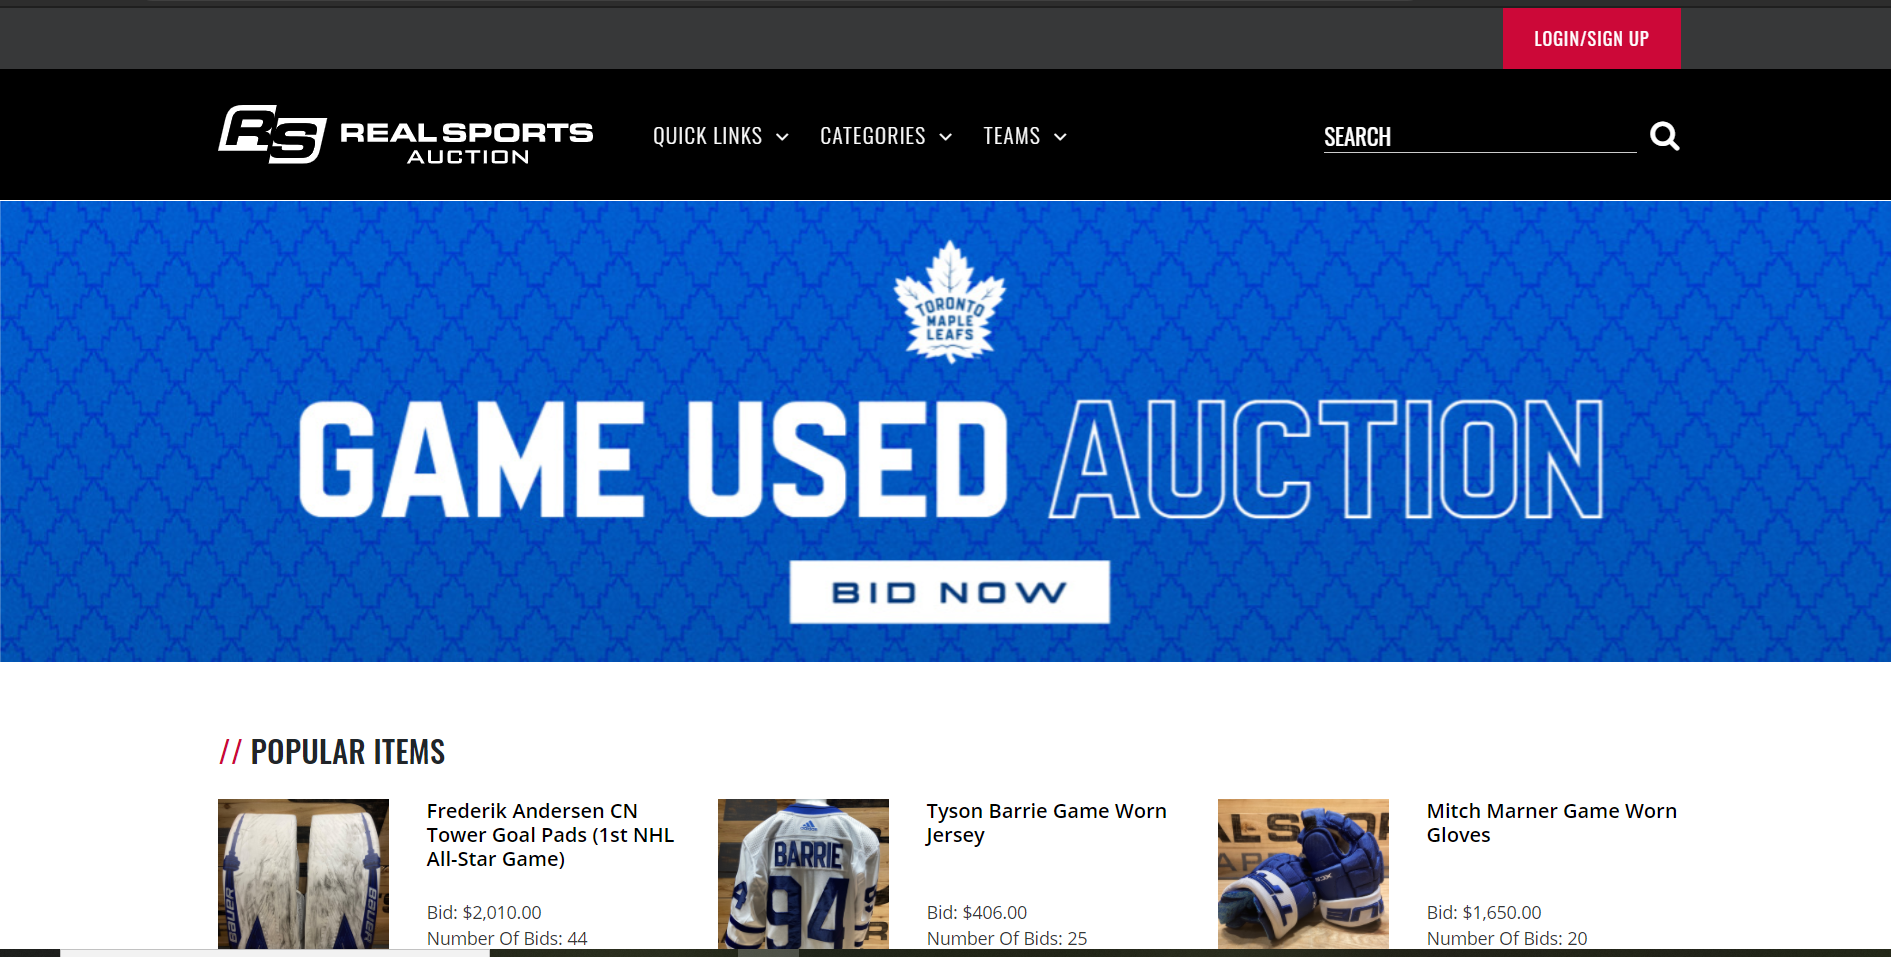Click the Game Used Auction banner text
Viewport: 1891px width, 957px height.
coord(951,459)
